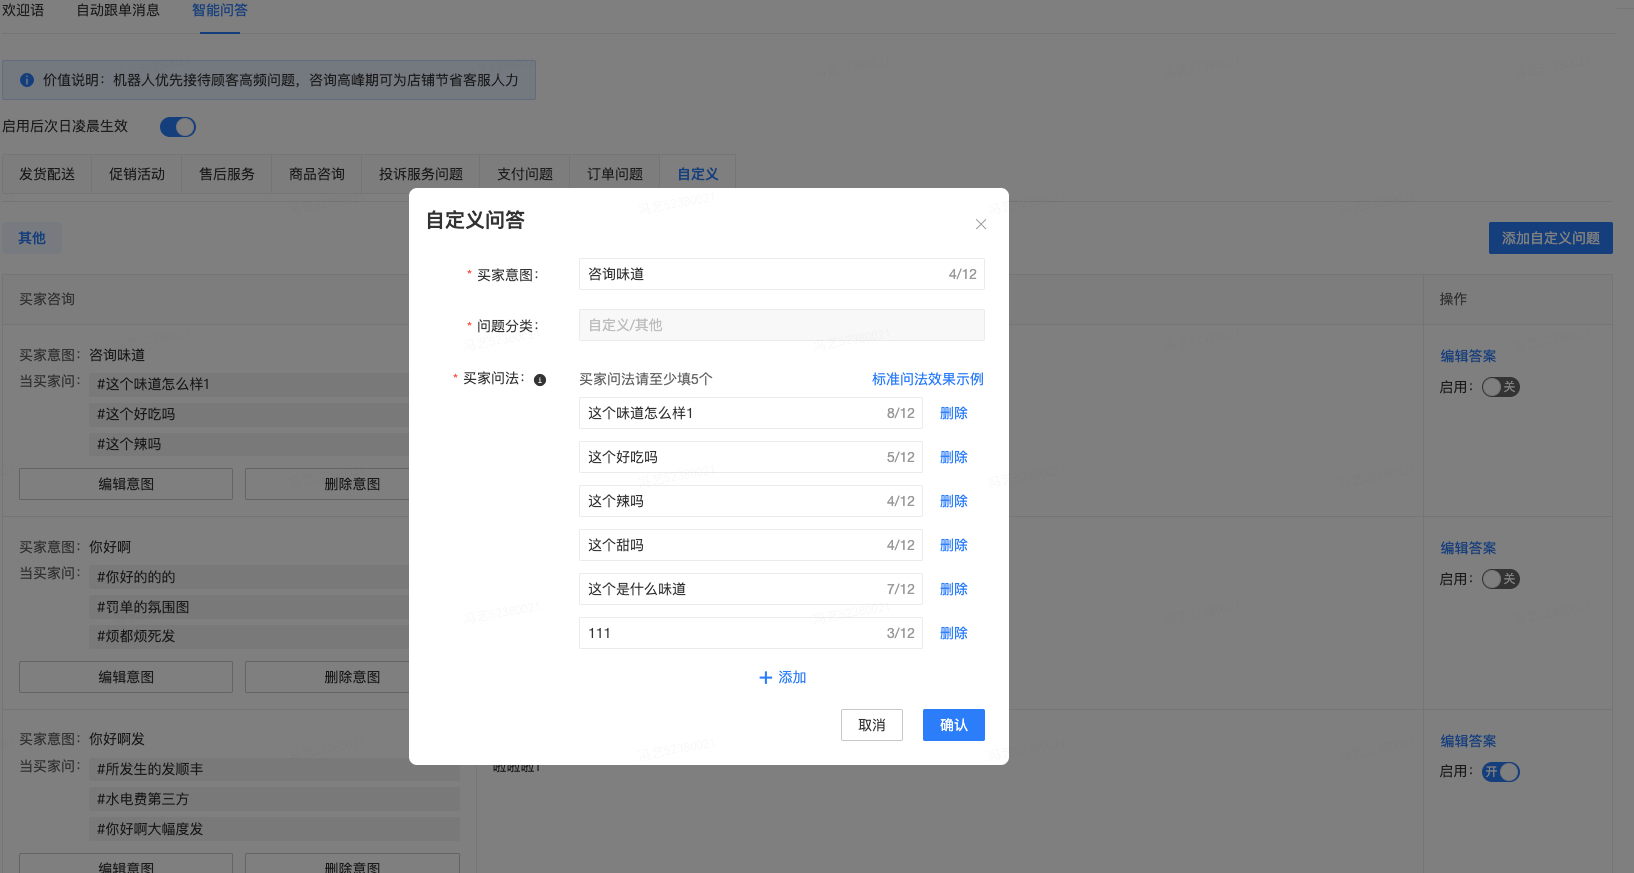Close the 自定义问答 dialog with X

[980, 224]
